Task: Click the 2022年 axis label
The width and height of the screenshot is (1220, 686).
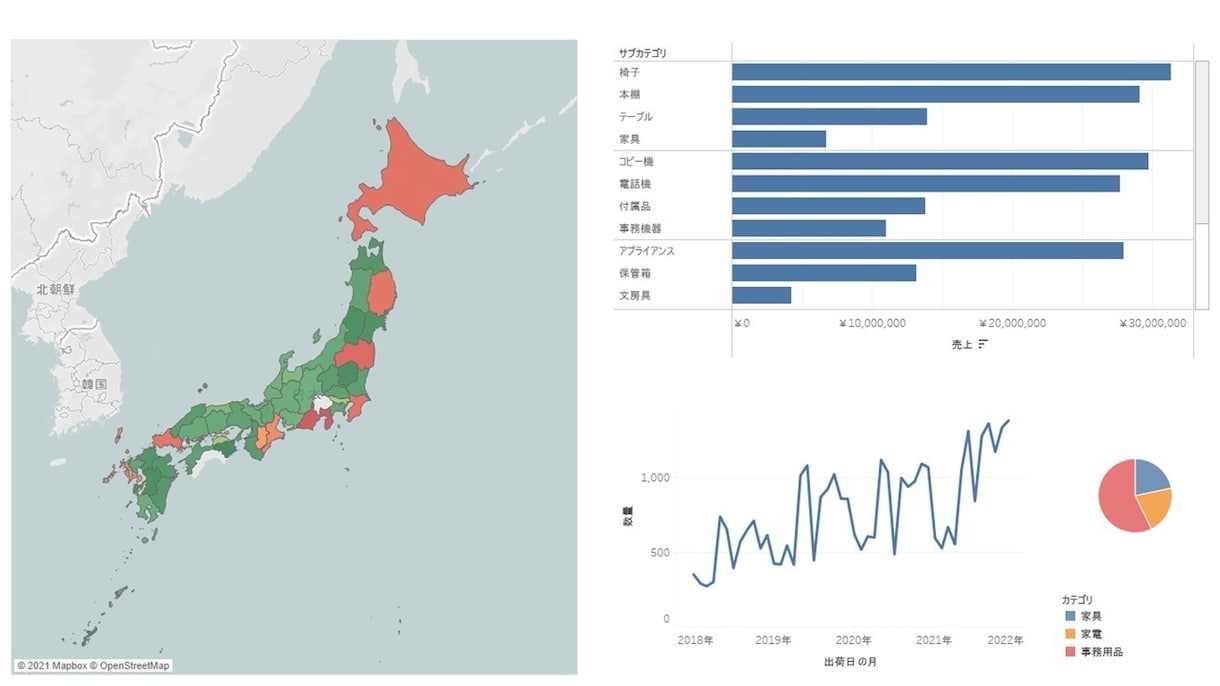Action: tap(1005, 640)
